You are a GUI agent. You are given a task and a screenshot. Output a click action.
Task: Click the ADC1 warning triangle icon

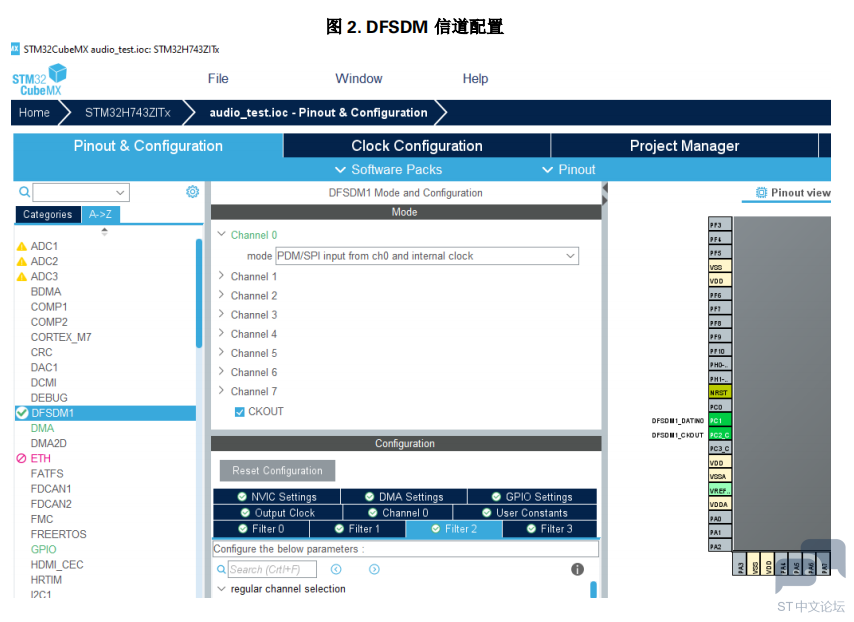22,246
